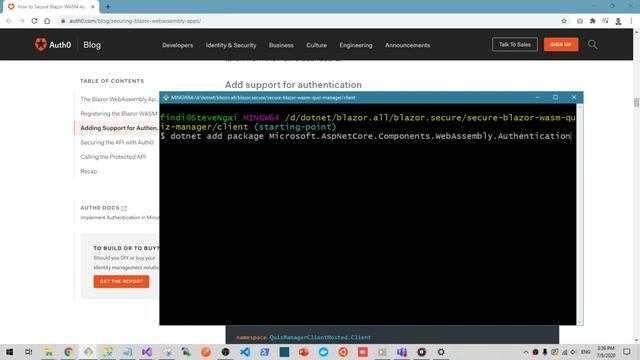The image size is (640, 360).
Task: Open the Developers menu
Action: 178,45
